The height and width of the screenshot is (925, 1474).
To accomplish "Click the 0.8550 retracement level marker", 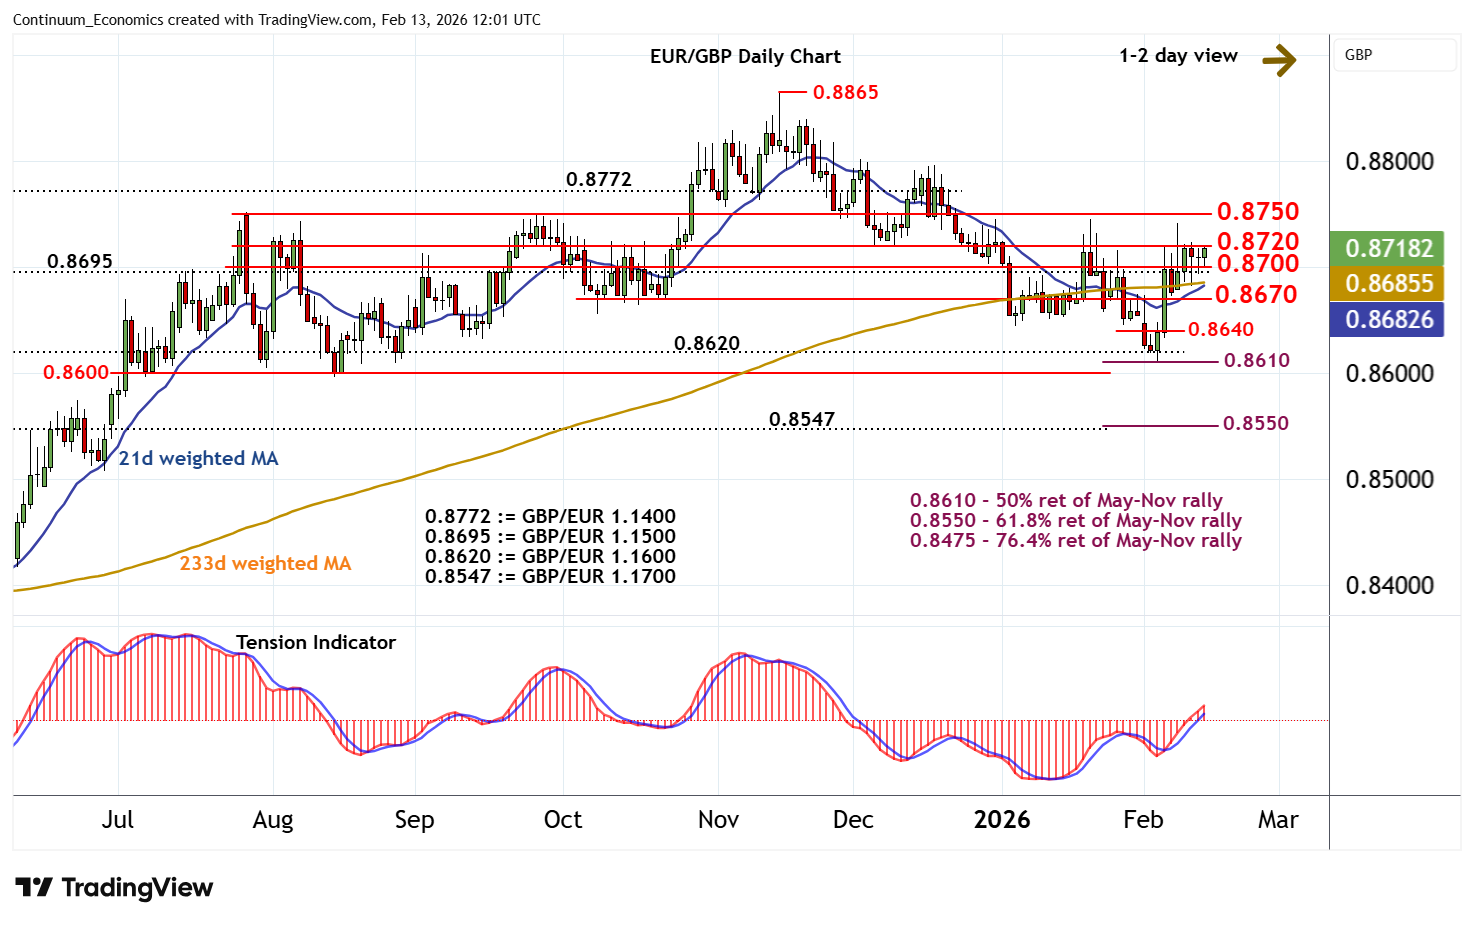I will (1256, 424).
